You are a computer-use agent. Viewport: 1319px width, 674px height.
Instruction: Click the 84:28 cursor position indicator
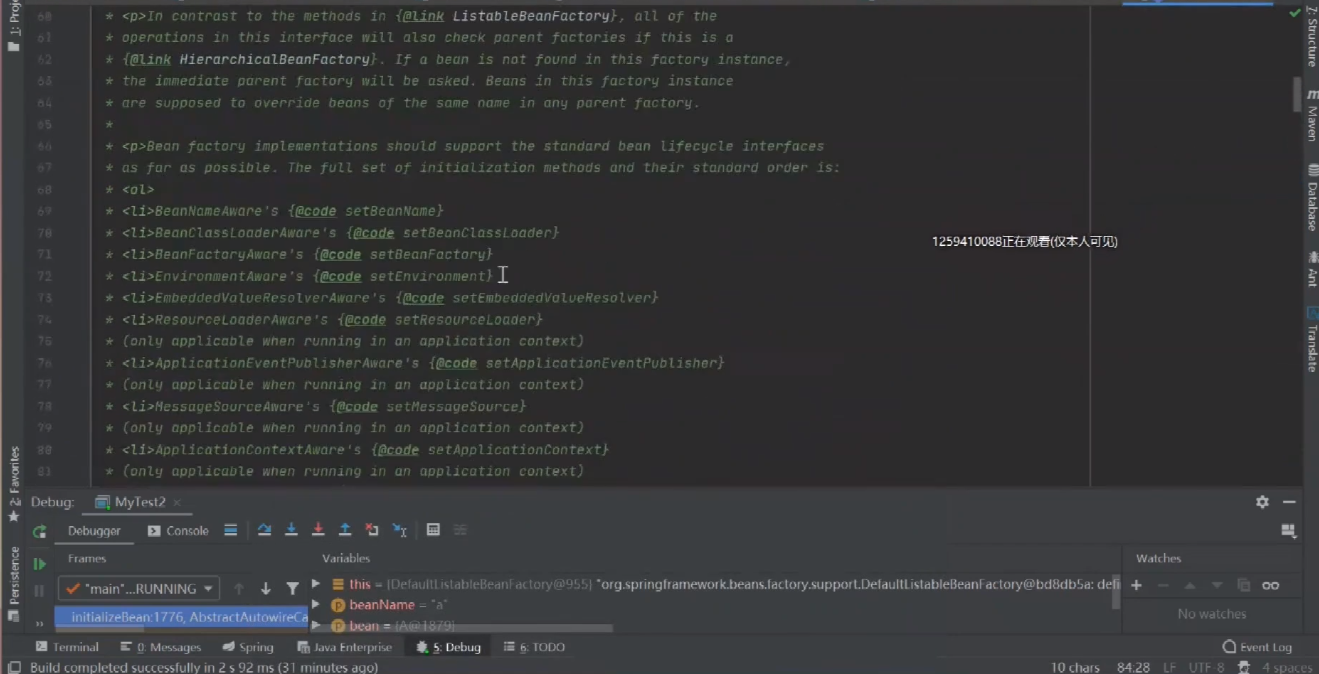[1133, 667]
